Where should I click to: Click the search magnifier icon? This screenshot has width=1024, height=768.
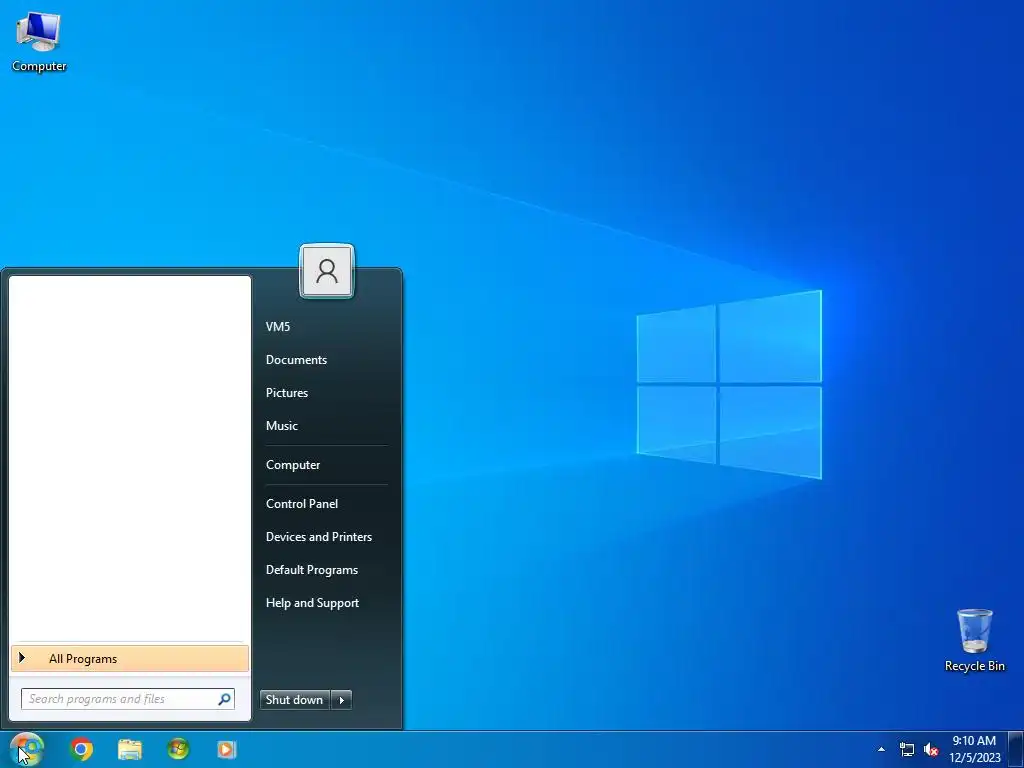pyautogui.click(x=224, y=699)
